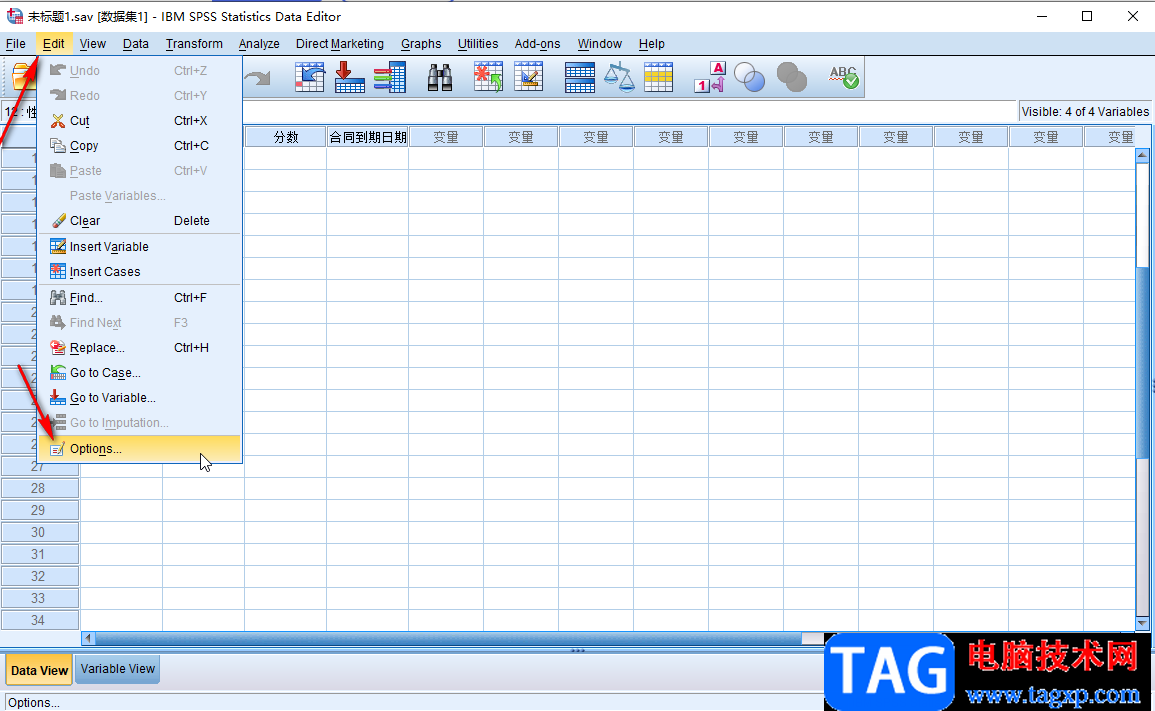Click the horizontal scrollbar left arrow
The image size is (1155, 711).
88,638
